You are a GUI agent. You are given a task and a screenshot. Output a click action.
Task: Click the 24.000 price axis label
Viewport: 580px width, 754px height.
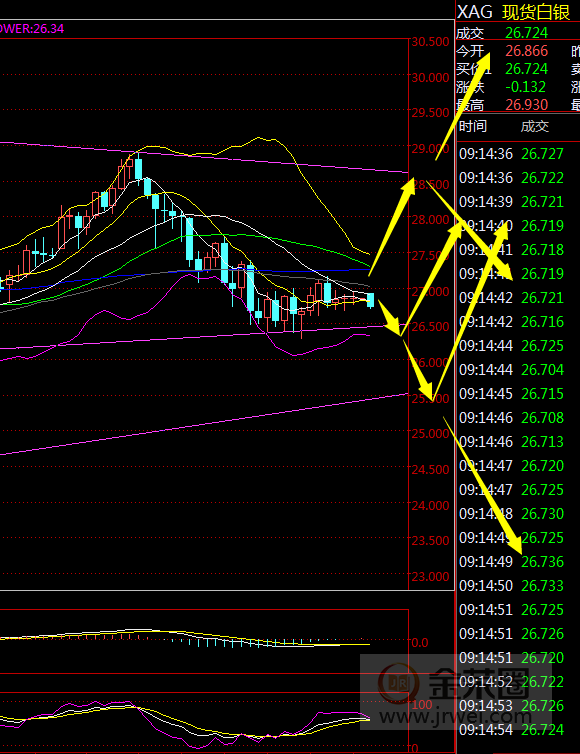pos(430,505)
